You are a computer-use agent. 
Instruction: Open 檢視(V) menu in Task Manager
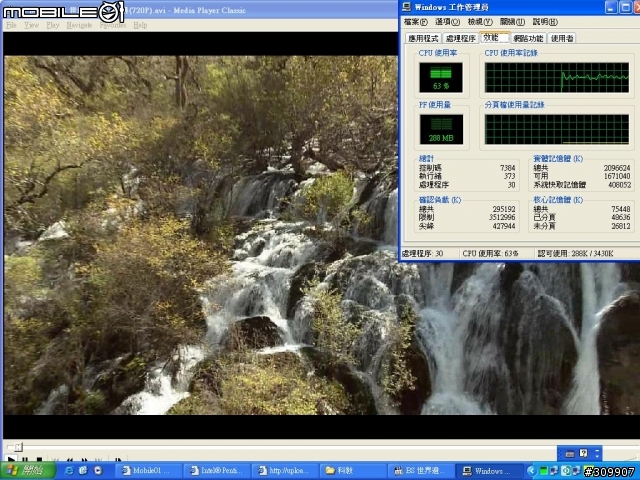point(480,22)
